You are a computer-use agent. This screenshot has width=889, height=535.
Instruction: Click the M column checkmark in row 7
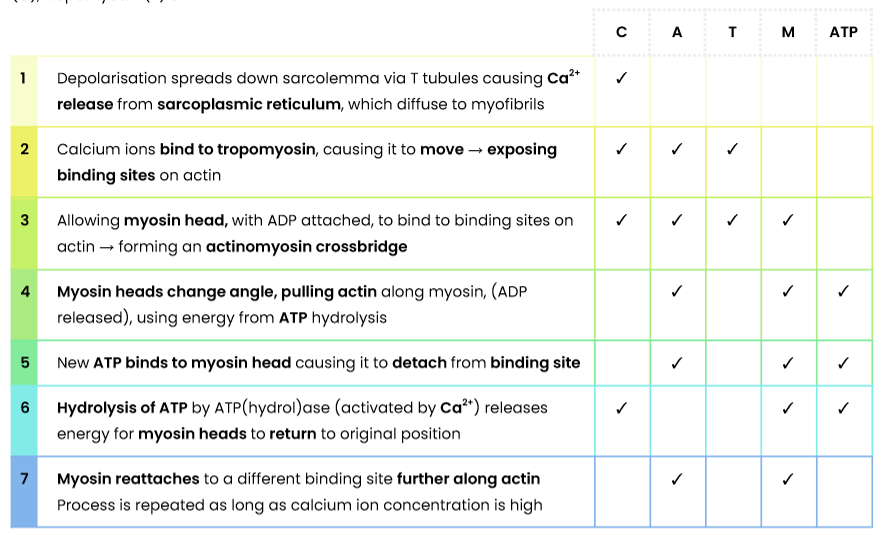[x=788, y=479]
